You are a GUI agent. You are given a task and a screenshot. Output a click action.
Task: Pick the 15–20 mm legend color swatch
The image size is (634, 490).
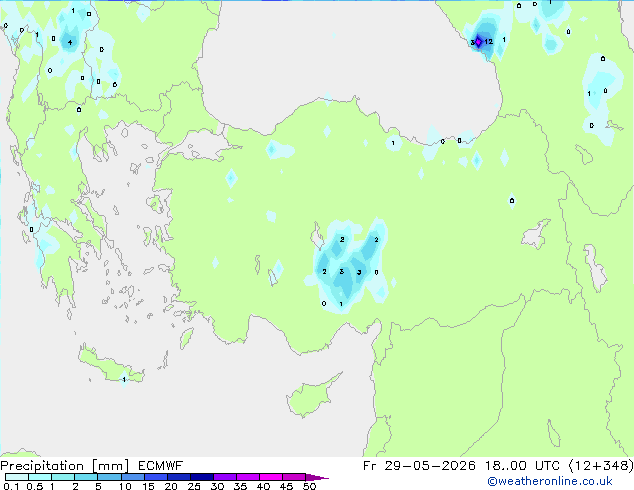[x=156, y=477]
